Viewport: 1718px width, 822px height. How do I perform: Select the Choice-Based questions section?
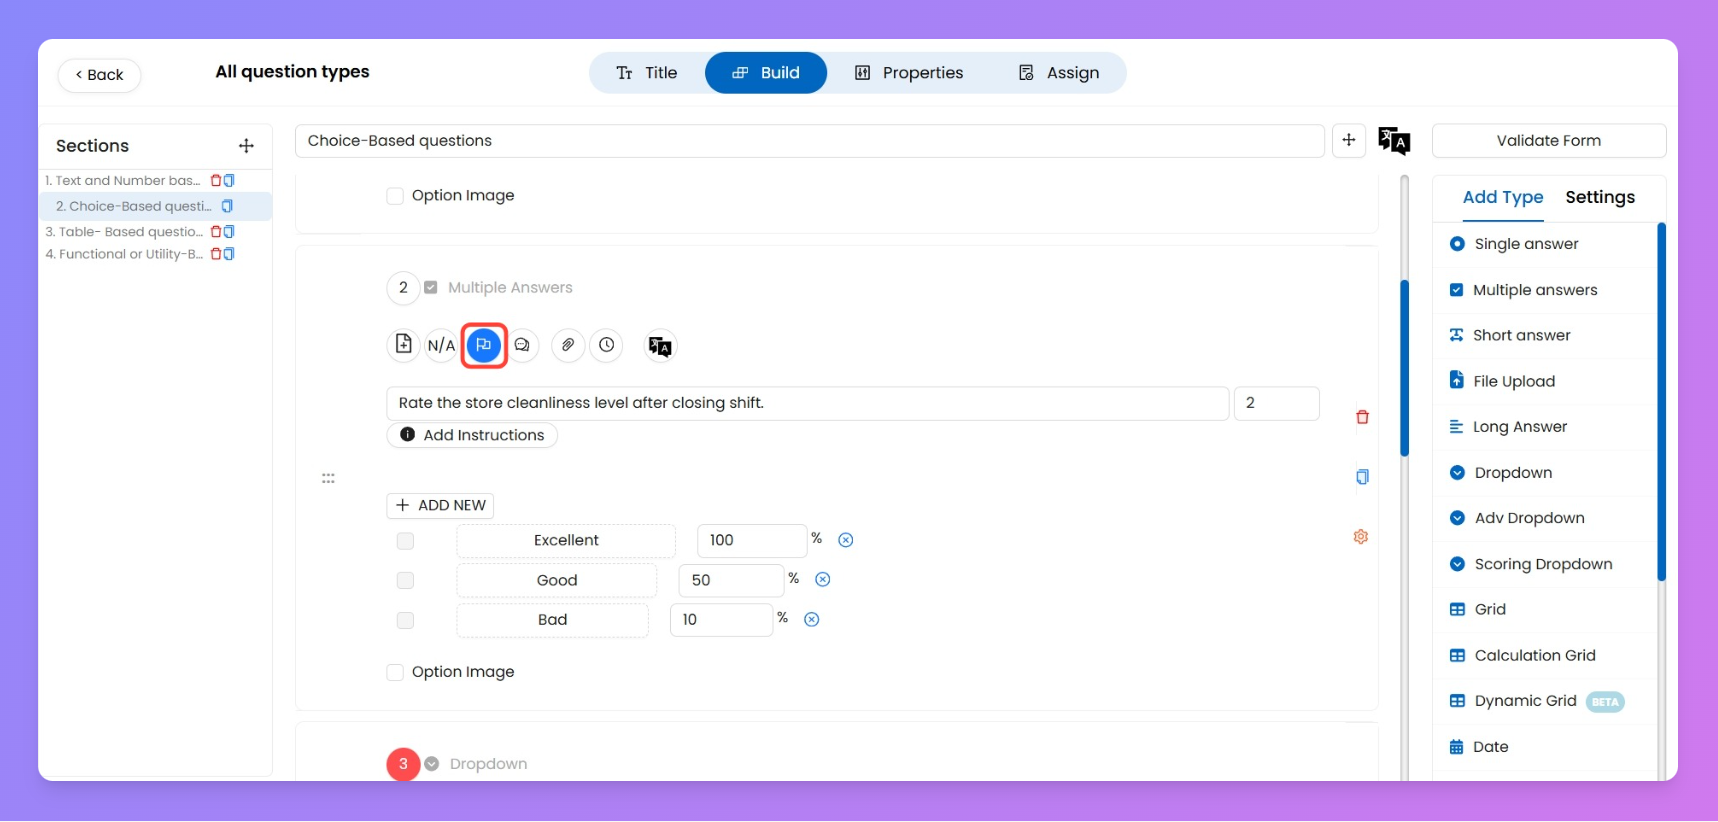(134, 206)
